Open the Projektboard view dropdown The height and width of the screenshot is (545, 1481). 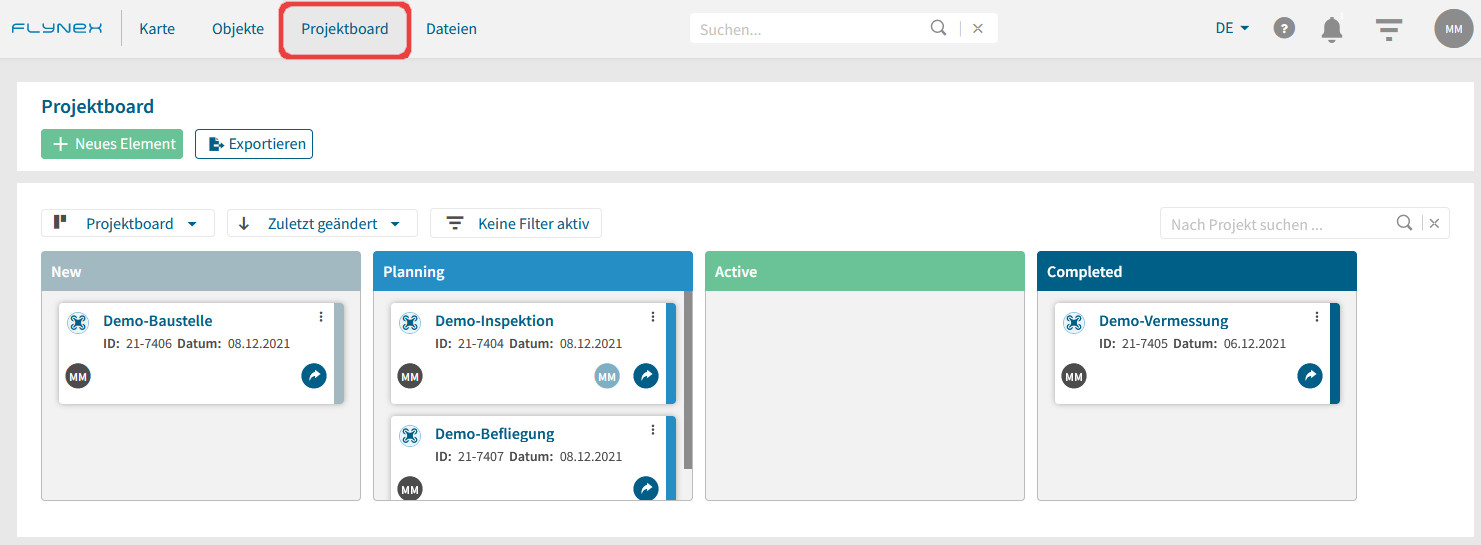[128, 223]
